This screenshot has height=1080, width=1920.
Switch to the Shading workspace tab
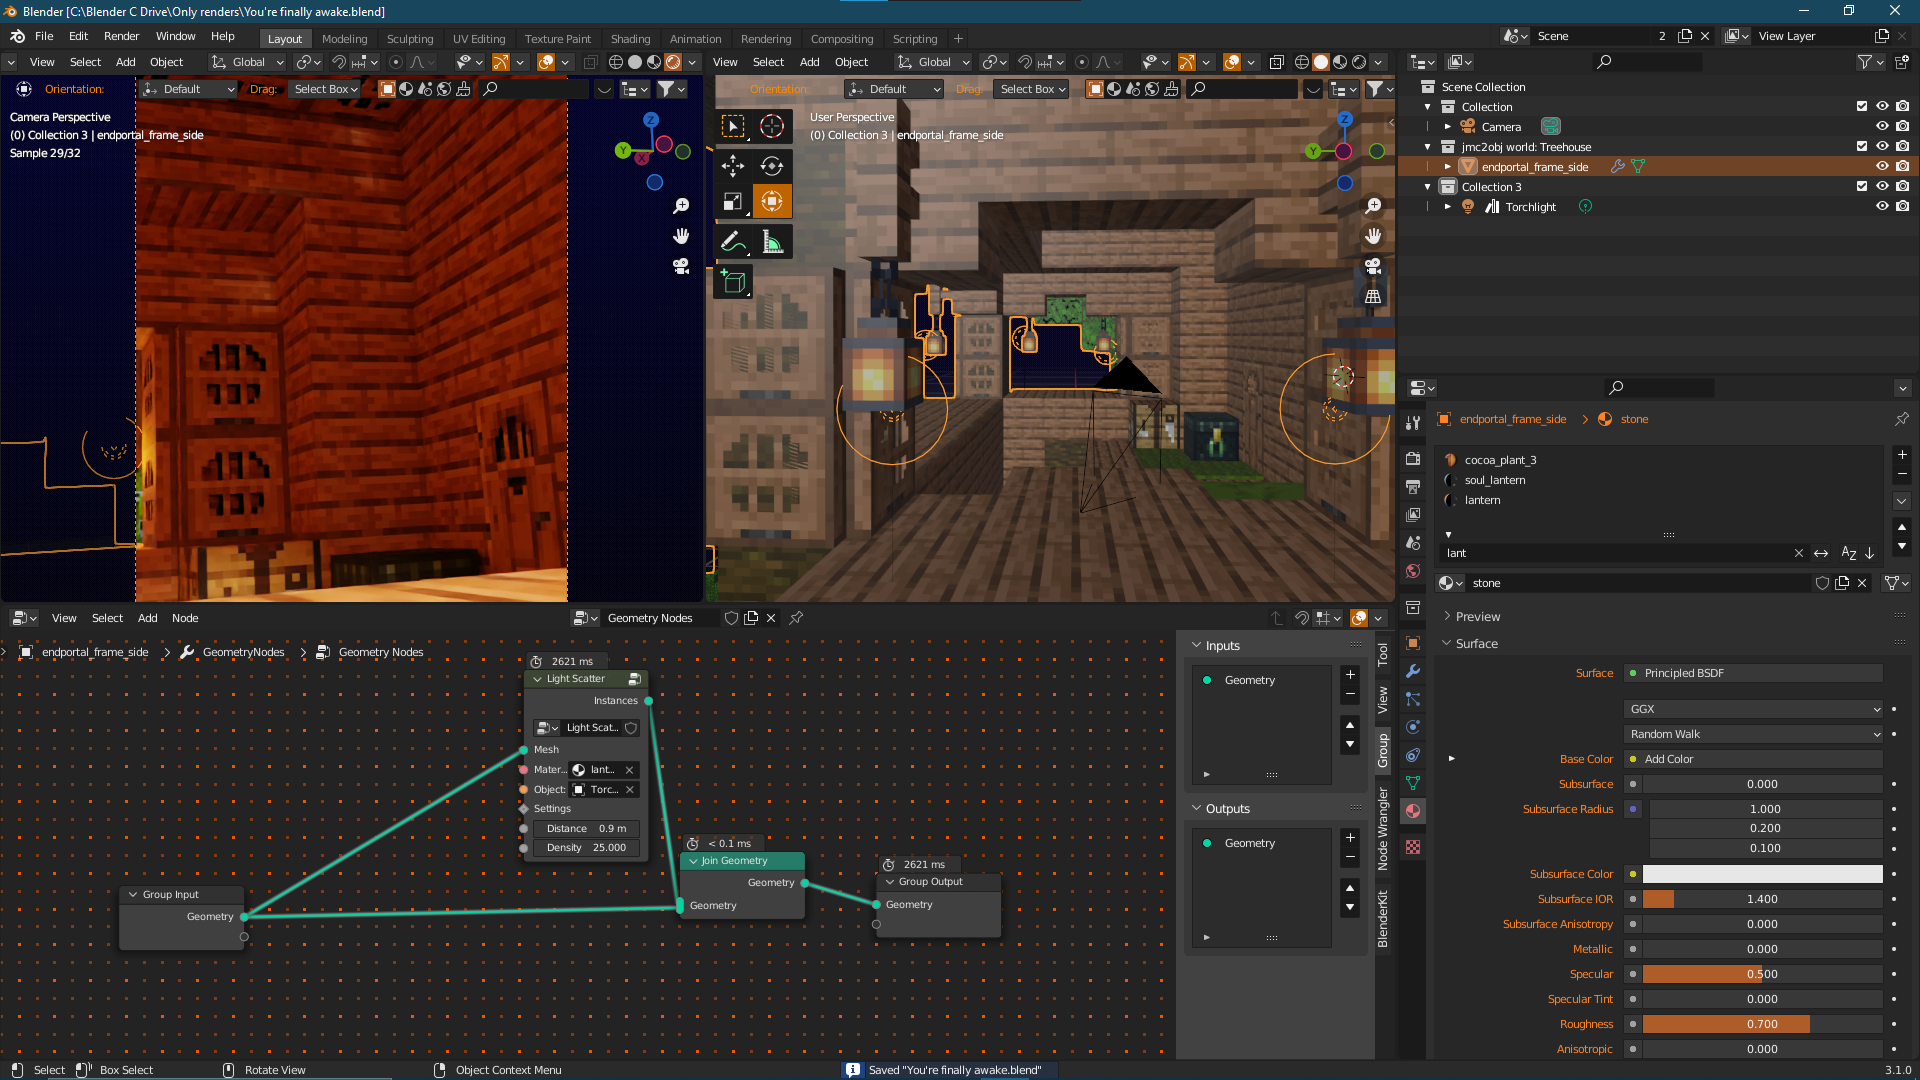point(630,39)
